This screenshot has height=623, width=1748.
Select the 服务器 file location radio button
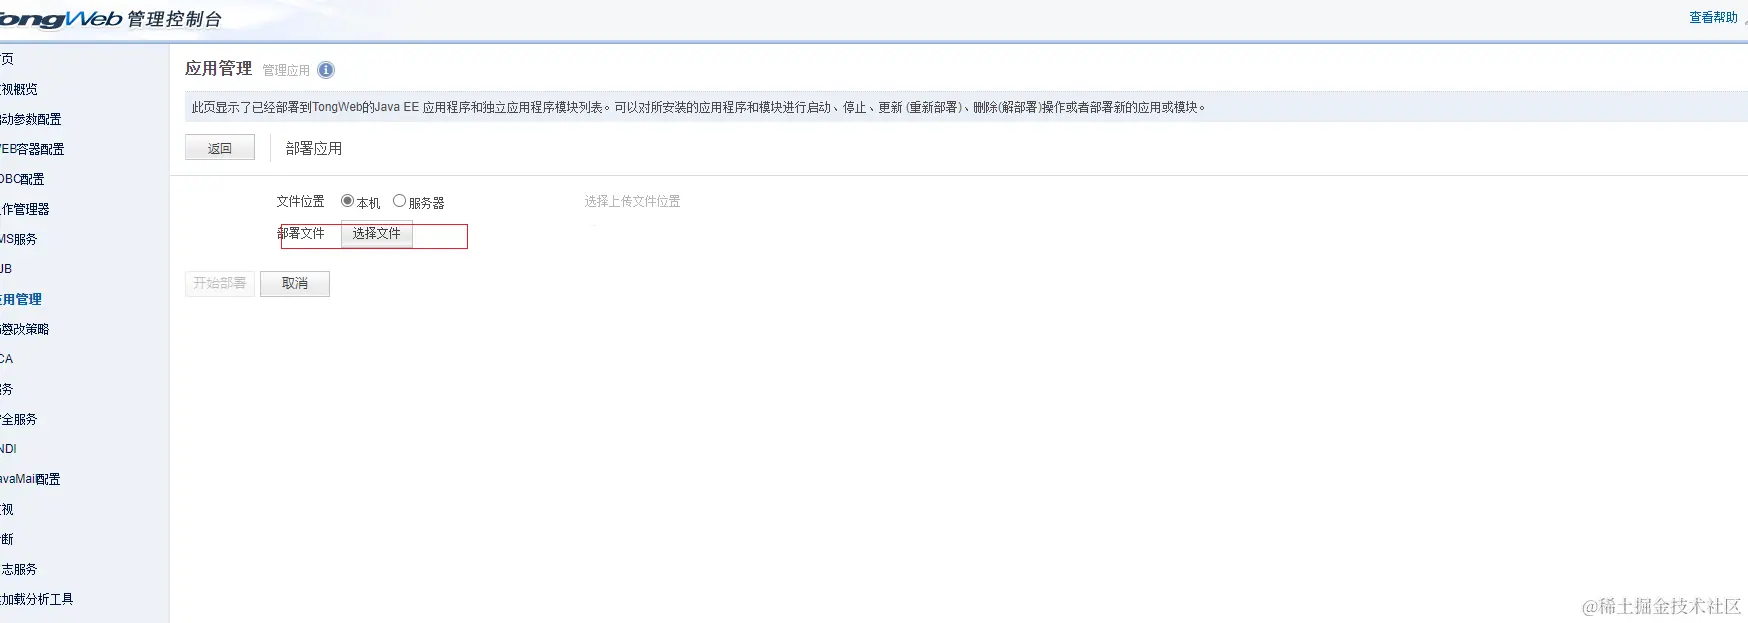(x=399, y=201)
